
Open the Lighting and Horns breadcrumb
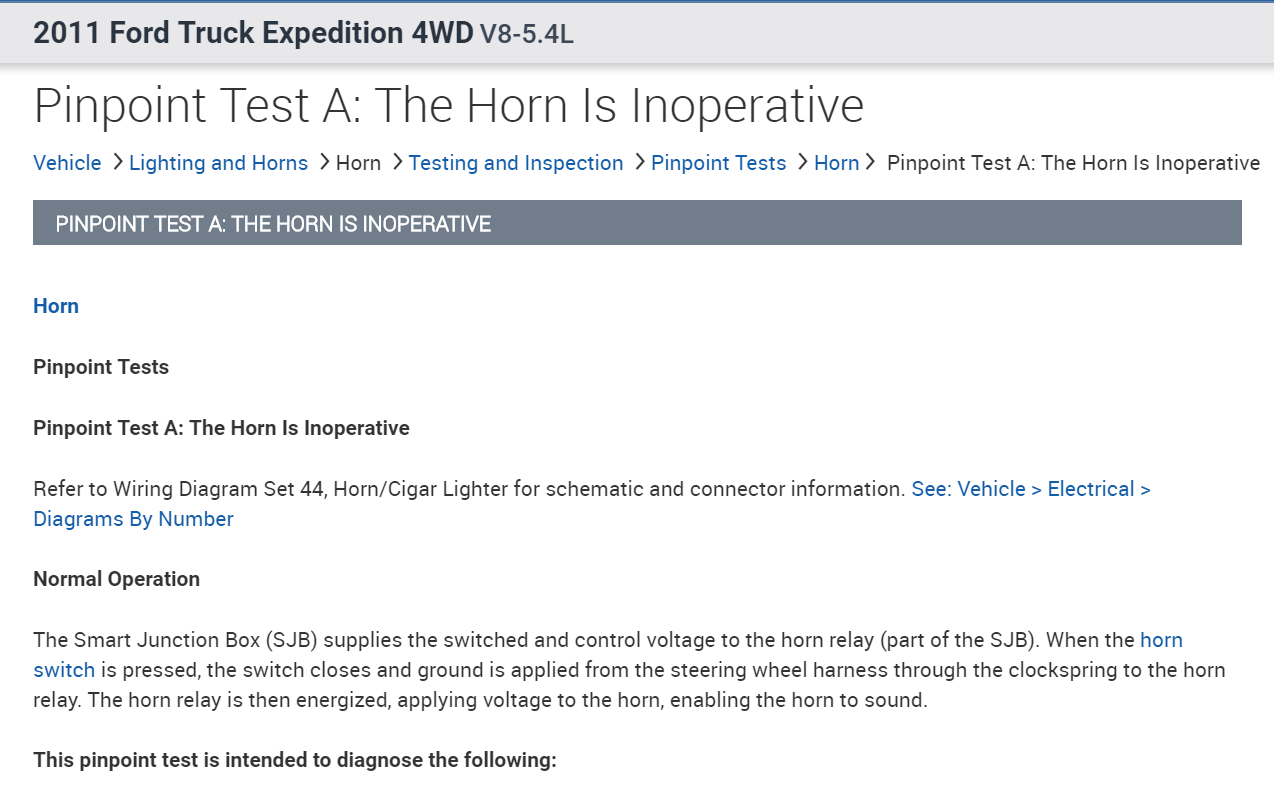(218, 163)
